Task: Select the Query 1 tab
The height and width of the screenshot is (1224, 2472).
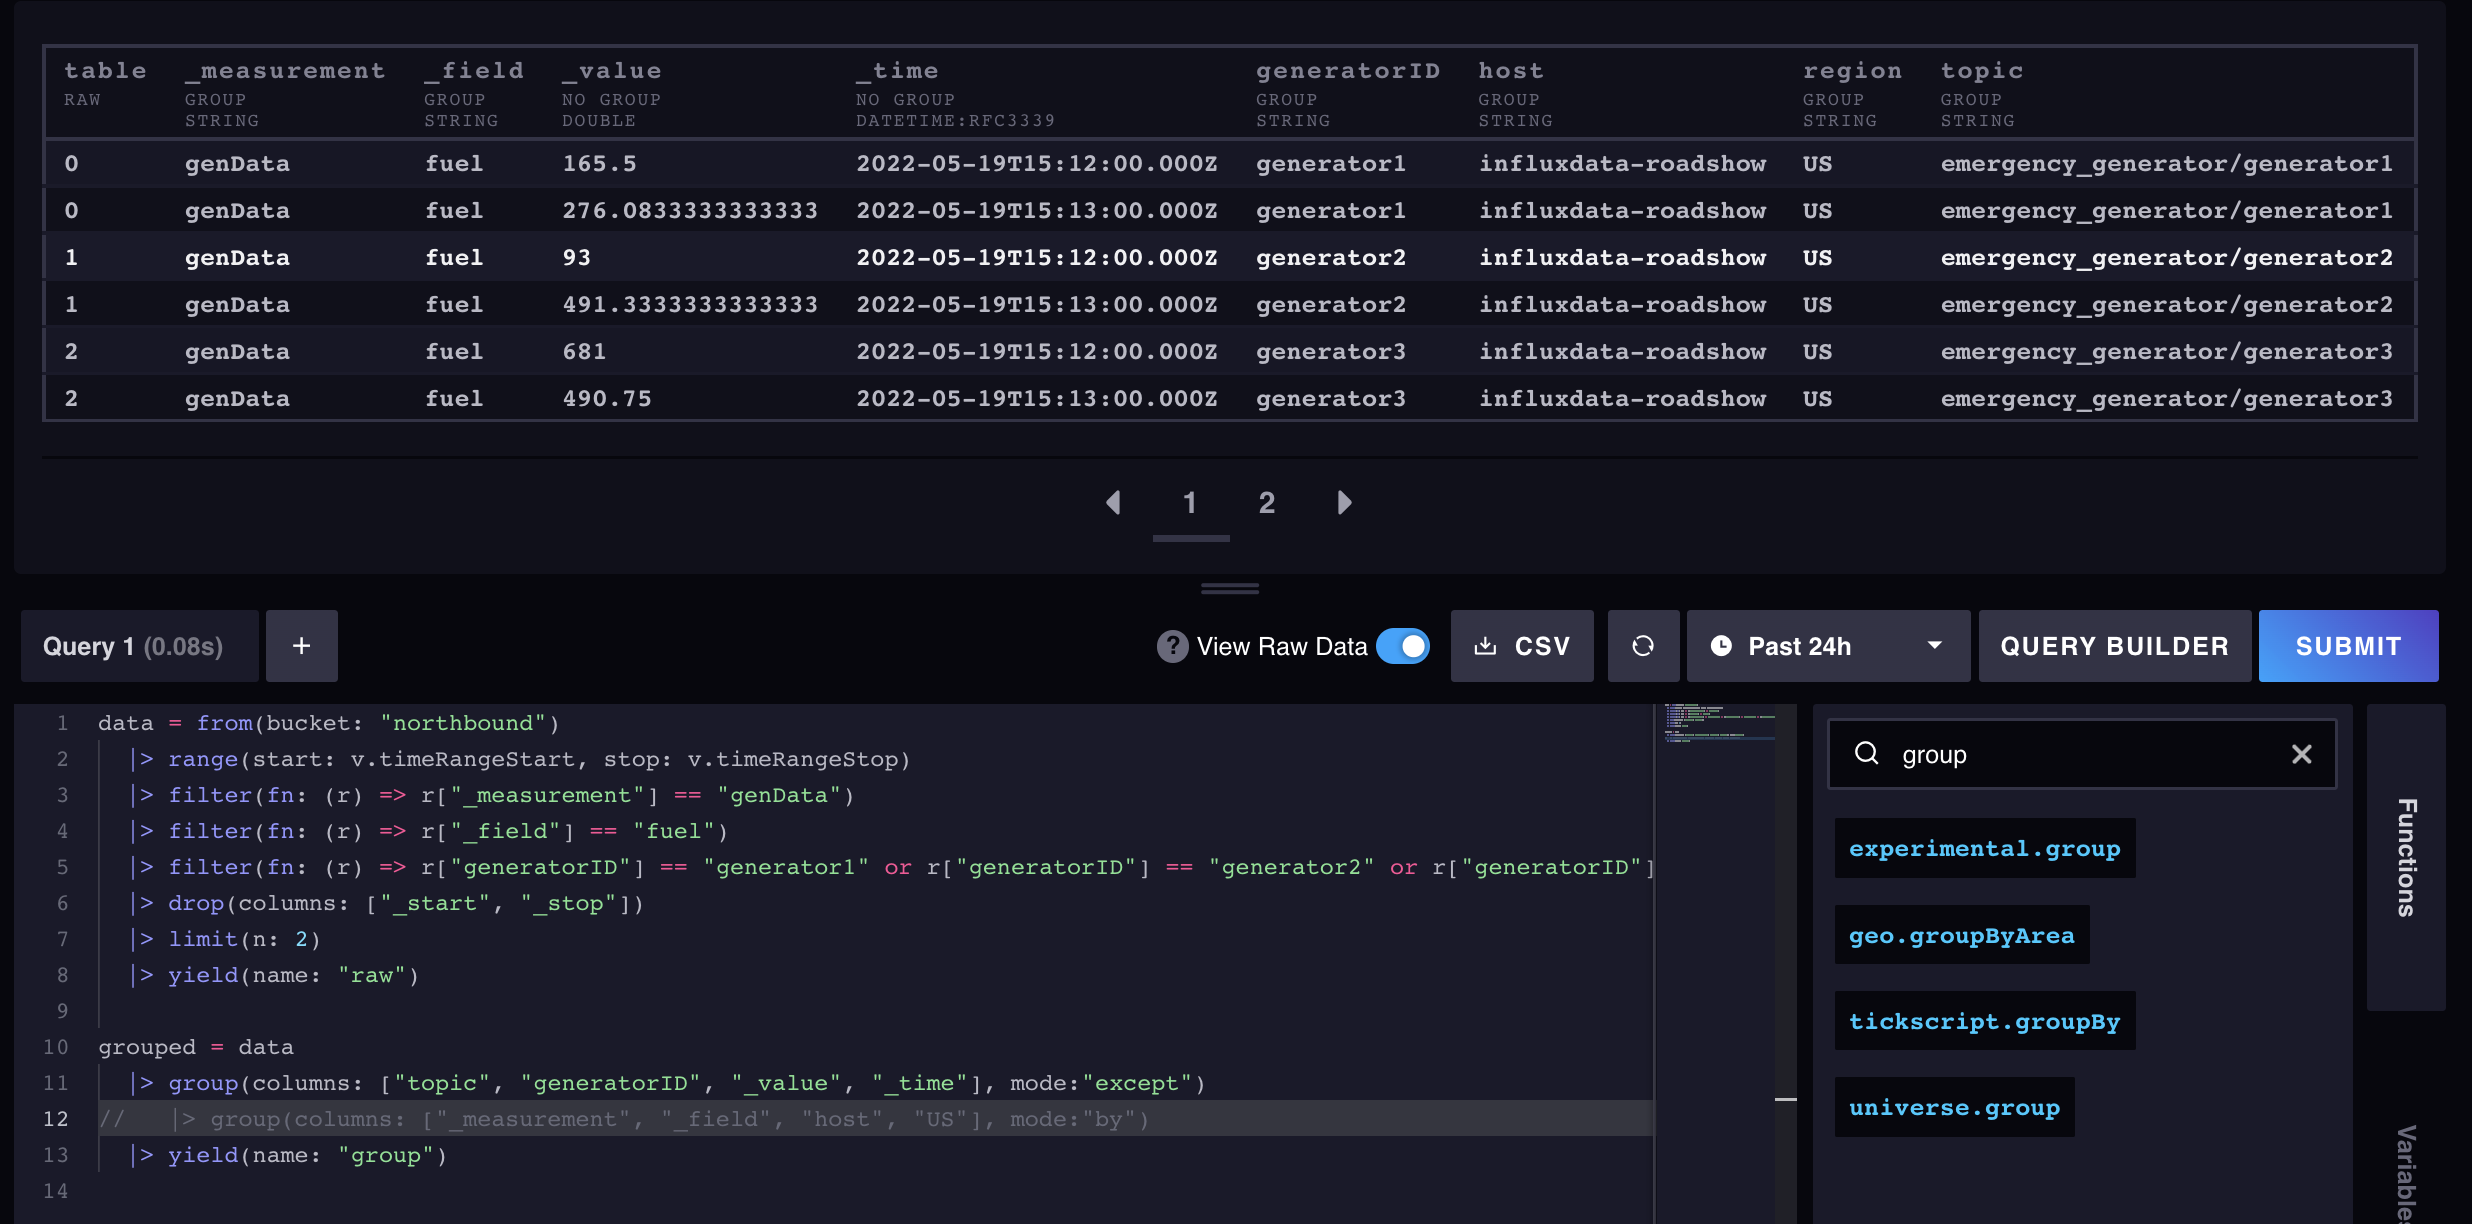Action: coord(139,646)
